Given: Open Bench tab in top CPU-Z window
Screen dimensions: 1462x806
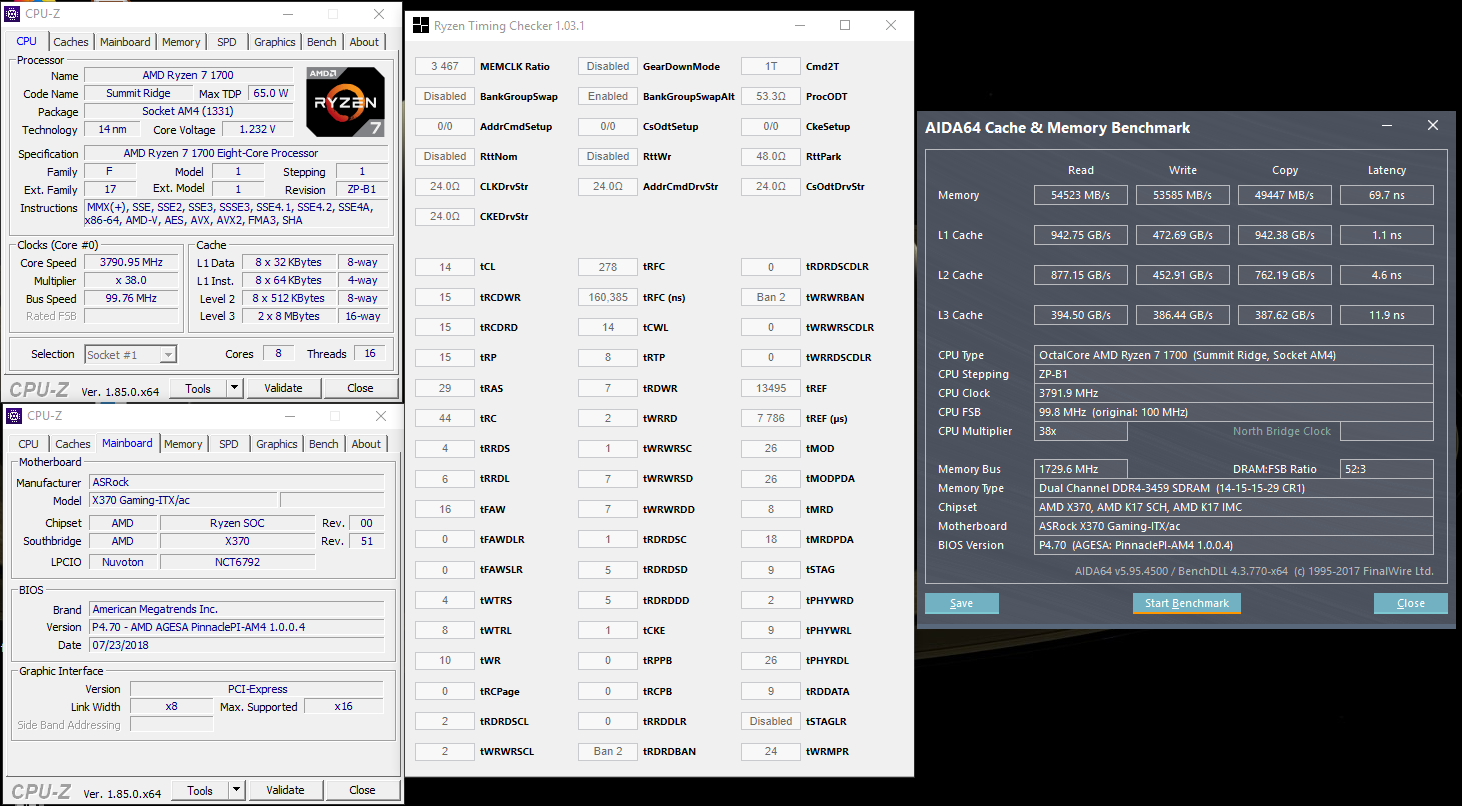Looking at the screenshot, I should point(321,42).
